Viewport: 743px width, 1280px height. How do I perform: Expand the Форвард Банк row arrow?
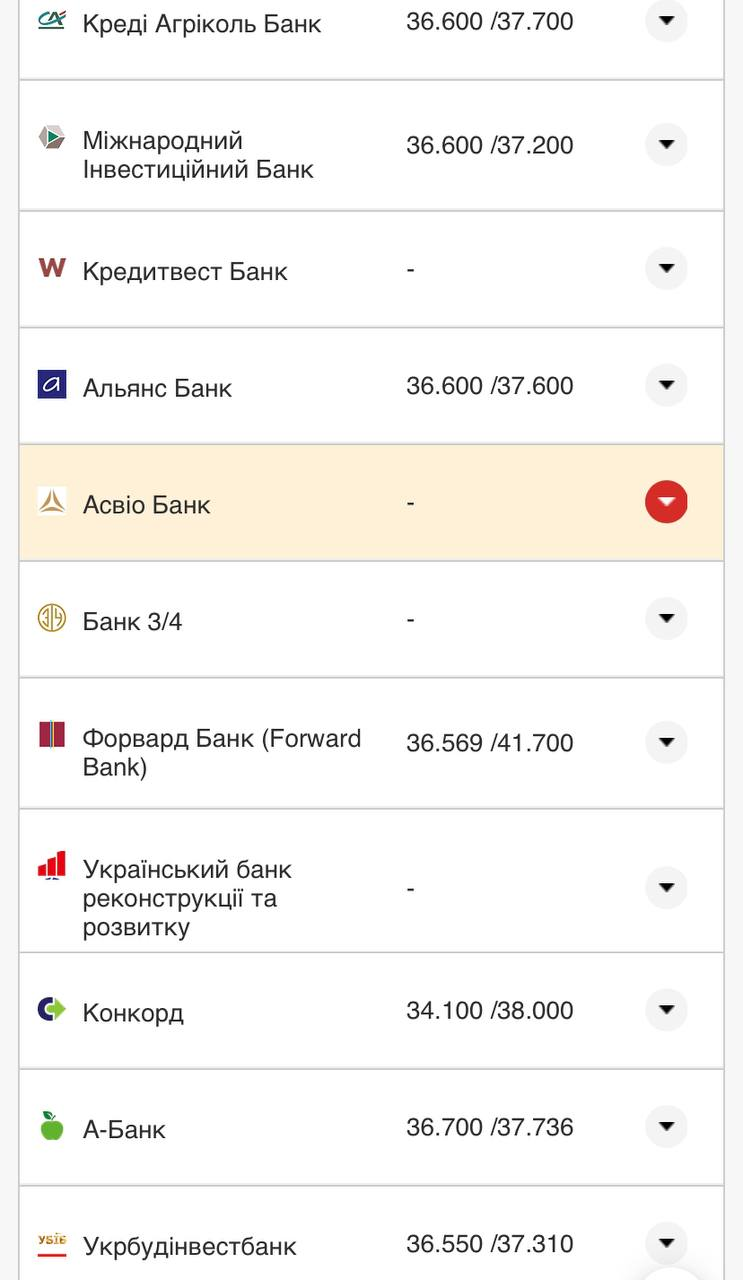(666, 742)
